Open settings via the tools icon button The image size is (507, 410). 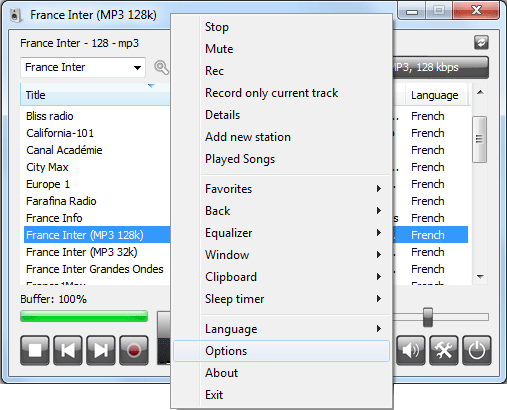(444, 350)
